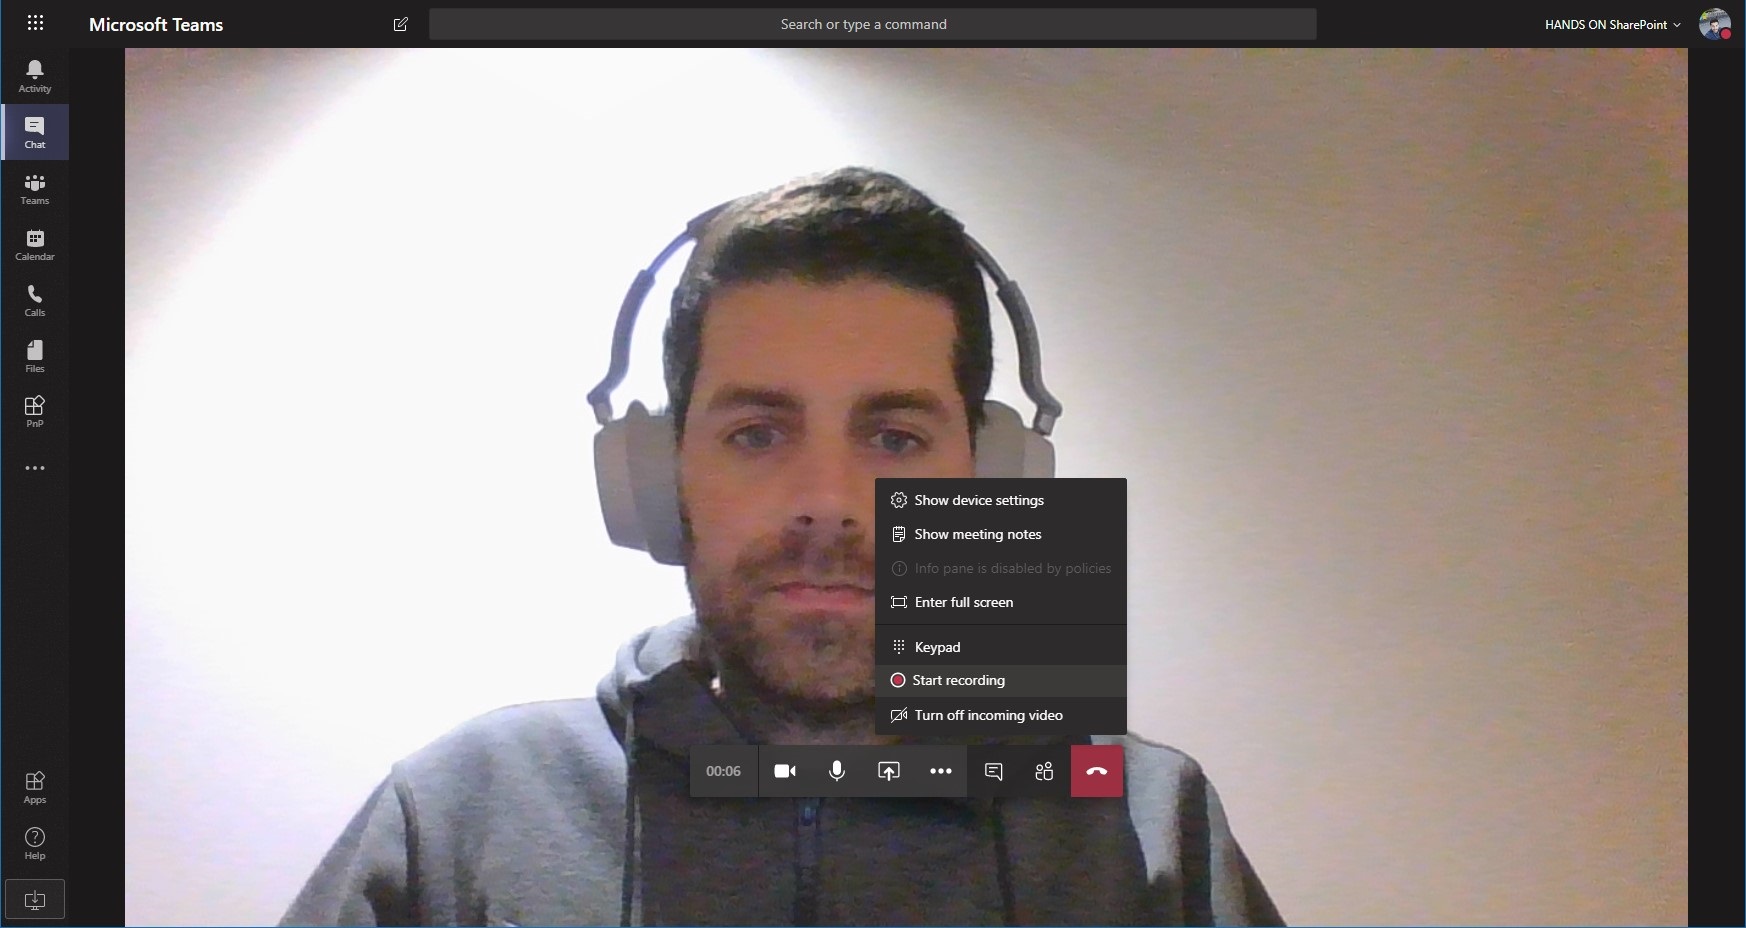This screenshot has height=928, width=1746.
Task: Go to Calls in the sidebar
Action: coord(34,300)
